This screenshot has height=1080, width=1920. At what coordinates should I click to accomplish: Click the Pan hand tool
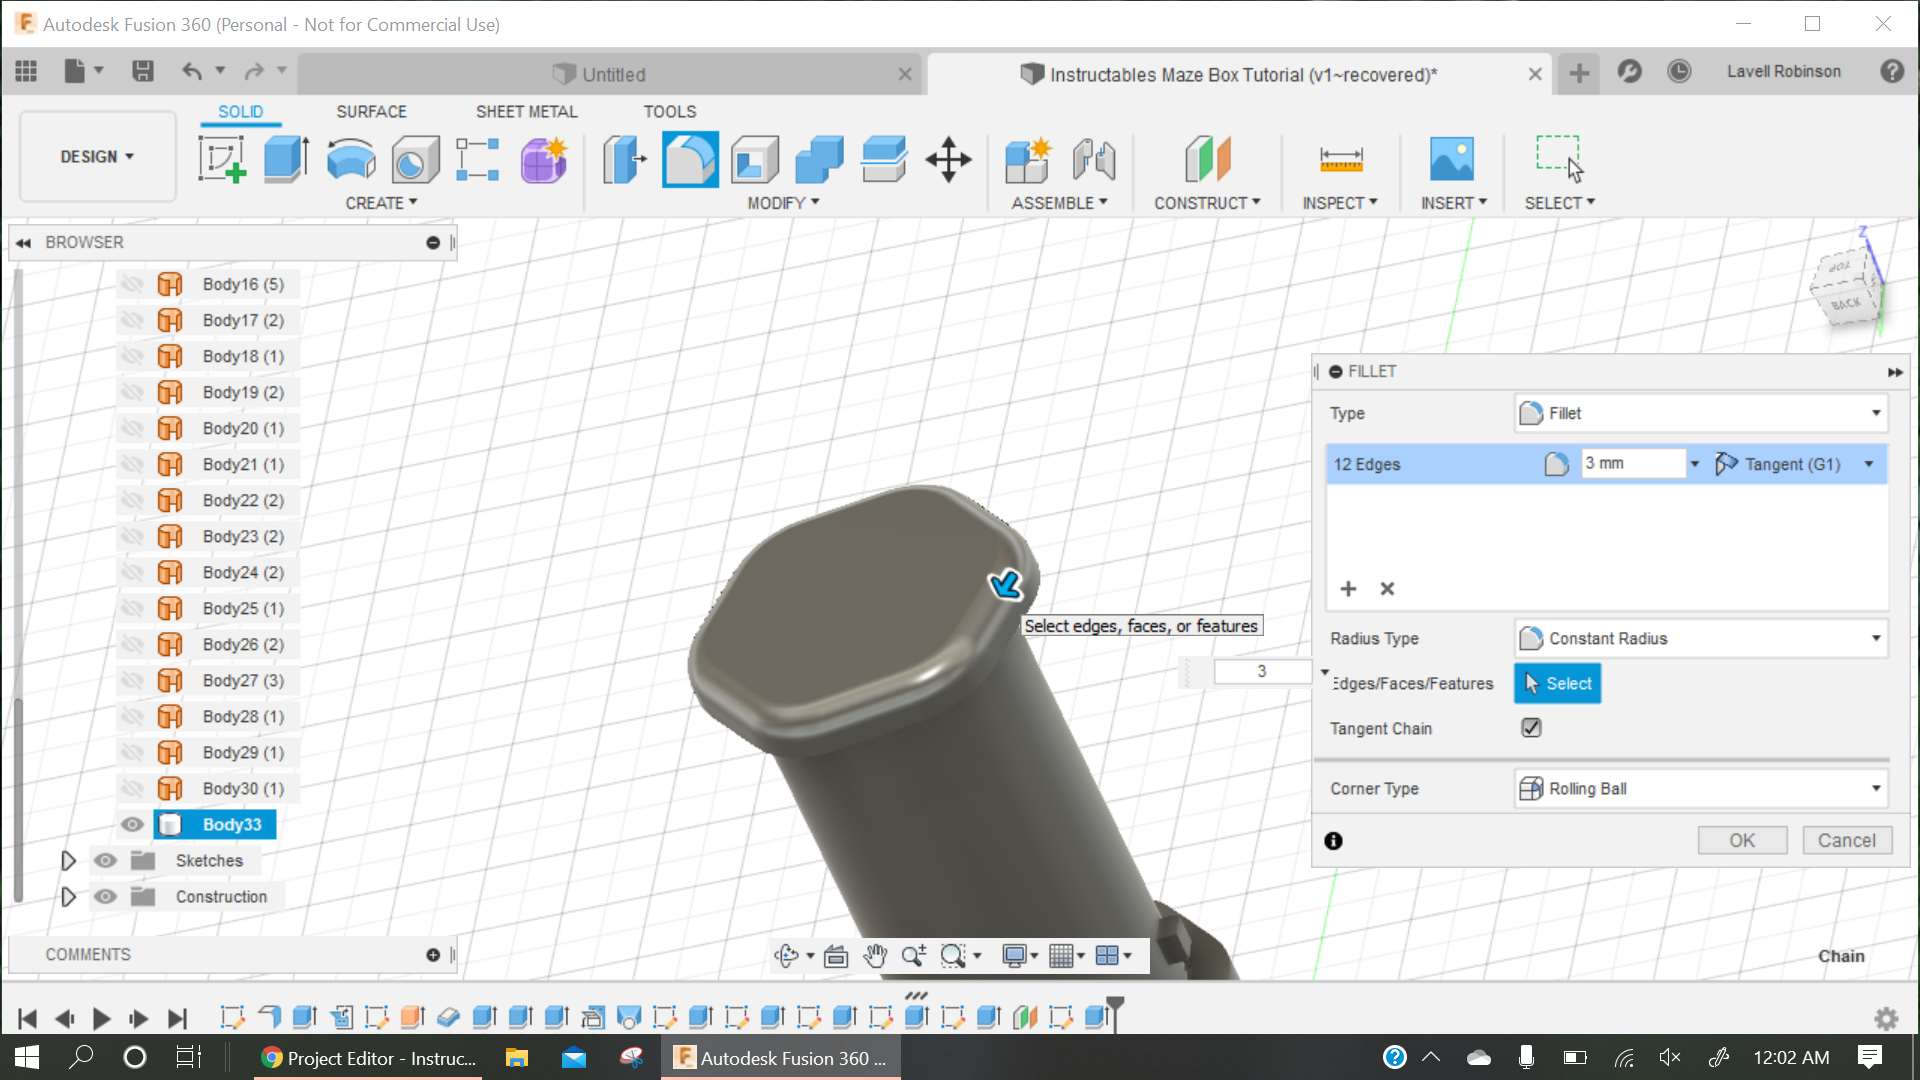(x=875, y=956)
